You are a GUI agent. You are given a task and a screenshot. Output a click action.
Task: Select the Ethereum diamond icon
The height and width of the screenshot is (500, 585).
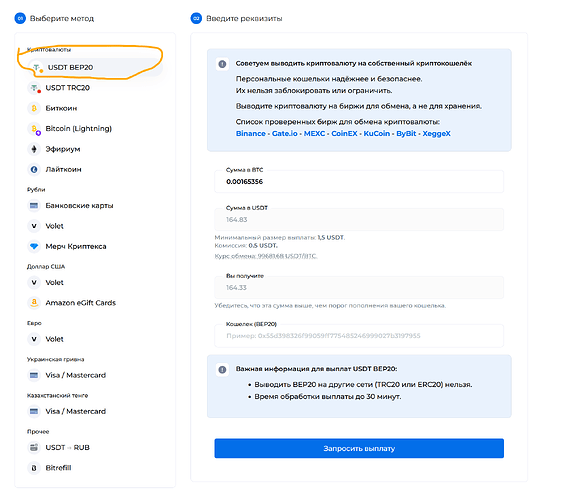tap(34, 149)
